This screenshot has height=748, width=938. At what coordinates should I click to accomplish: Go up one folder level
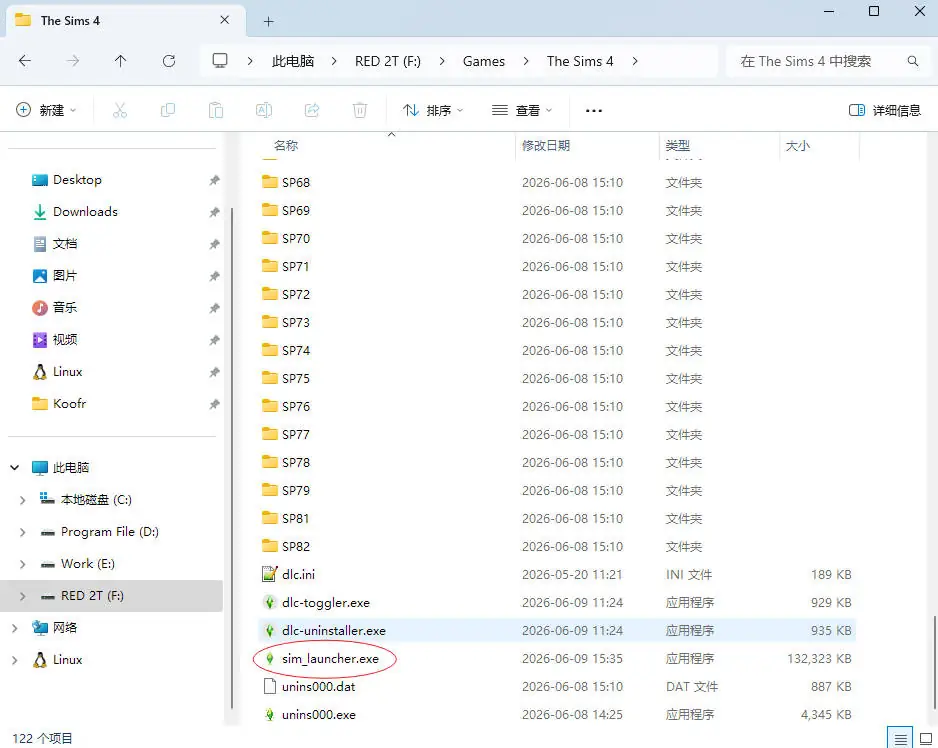(x=120, y=60)
